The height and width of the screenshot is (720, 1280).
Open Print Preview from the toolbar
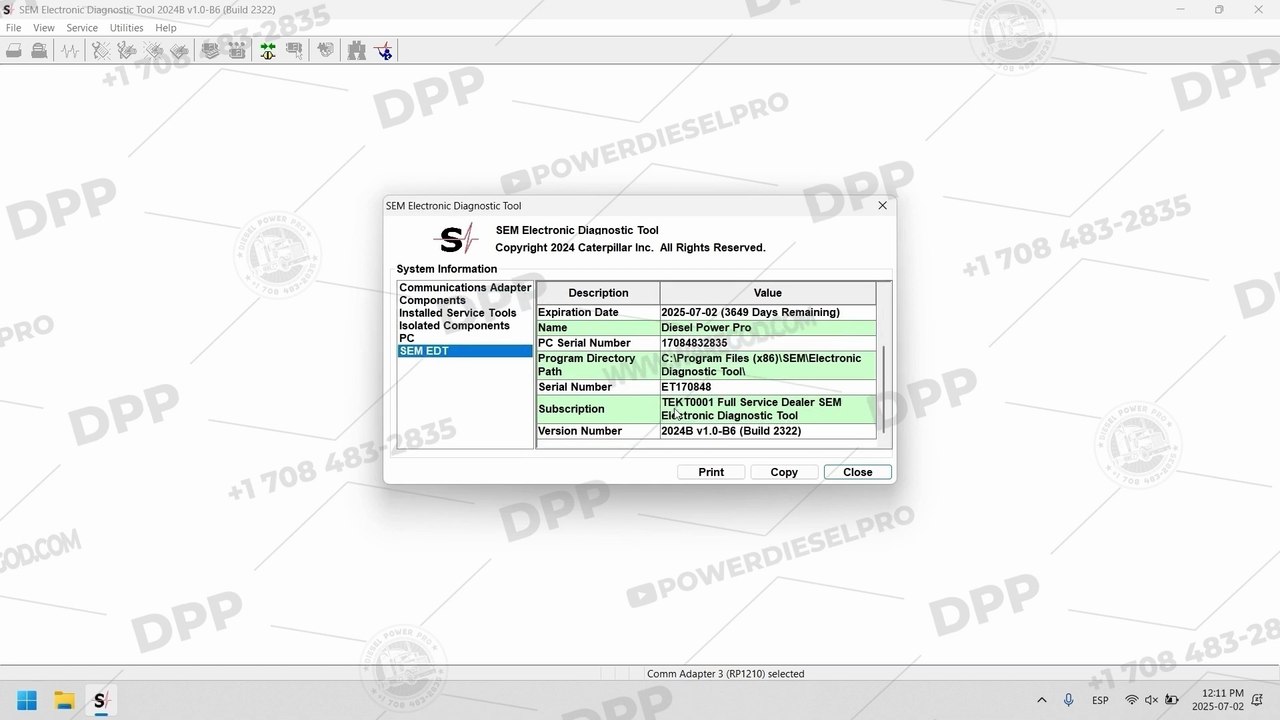coord(39,50)
